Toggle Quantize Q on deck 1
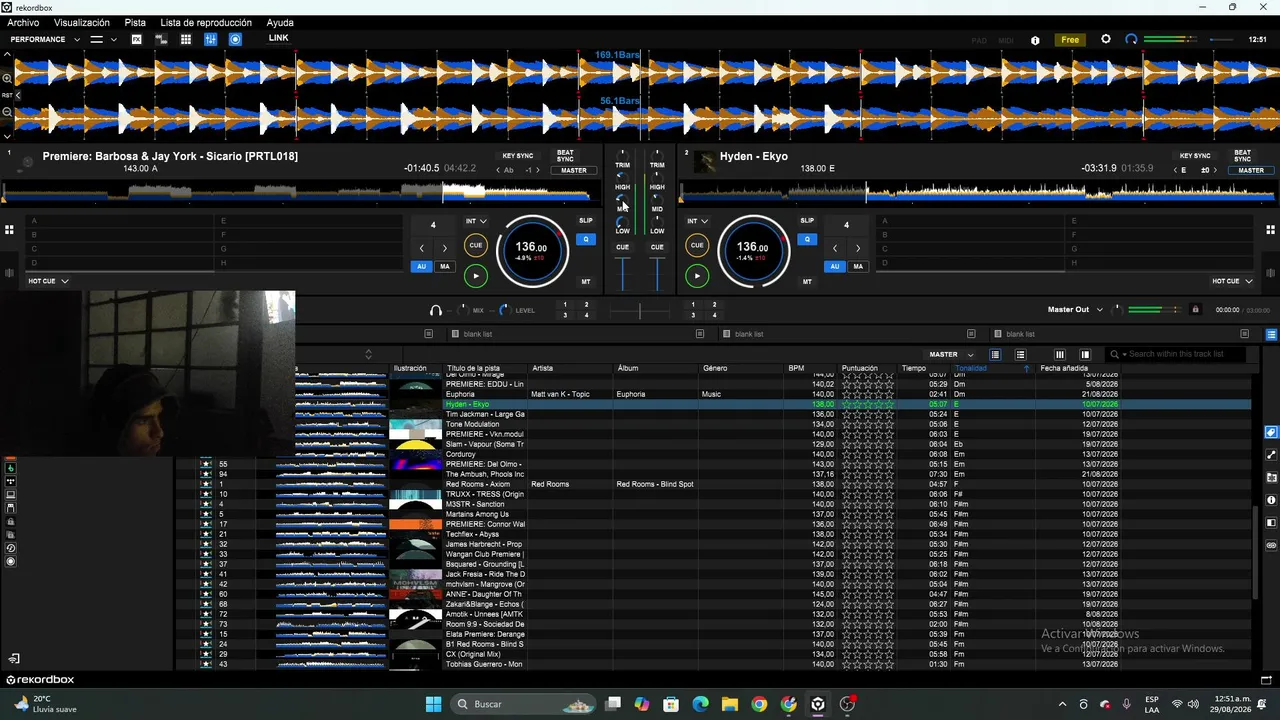 [x=586, y=239]
